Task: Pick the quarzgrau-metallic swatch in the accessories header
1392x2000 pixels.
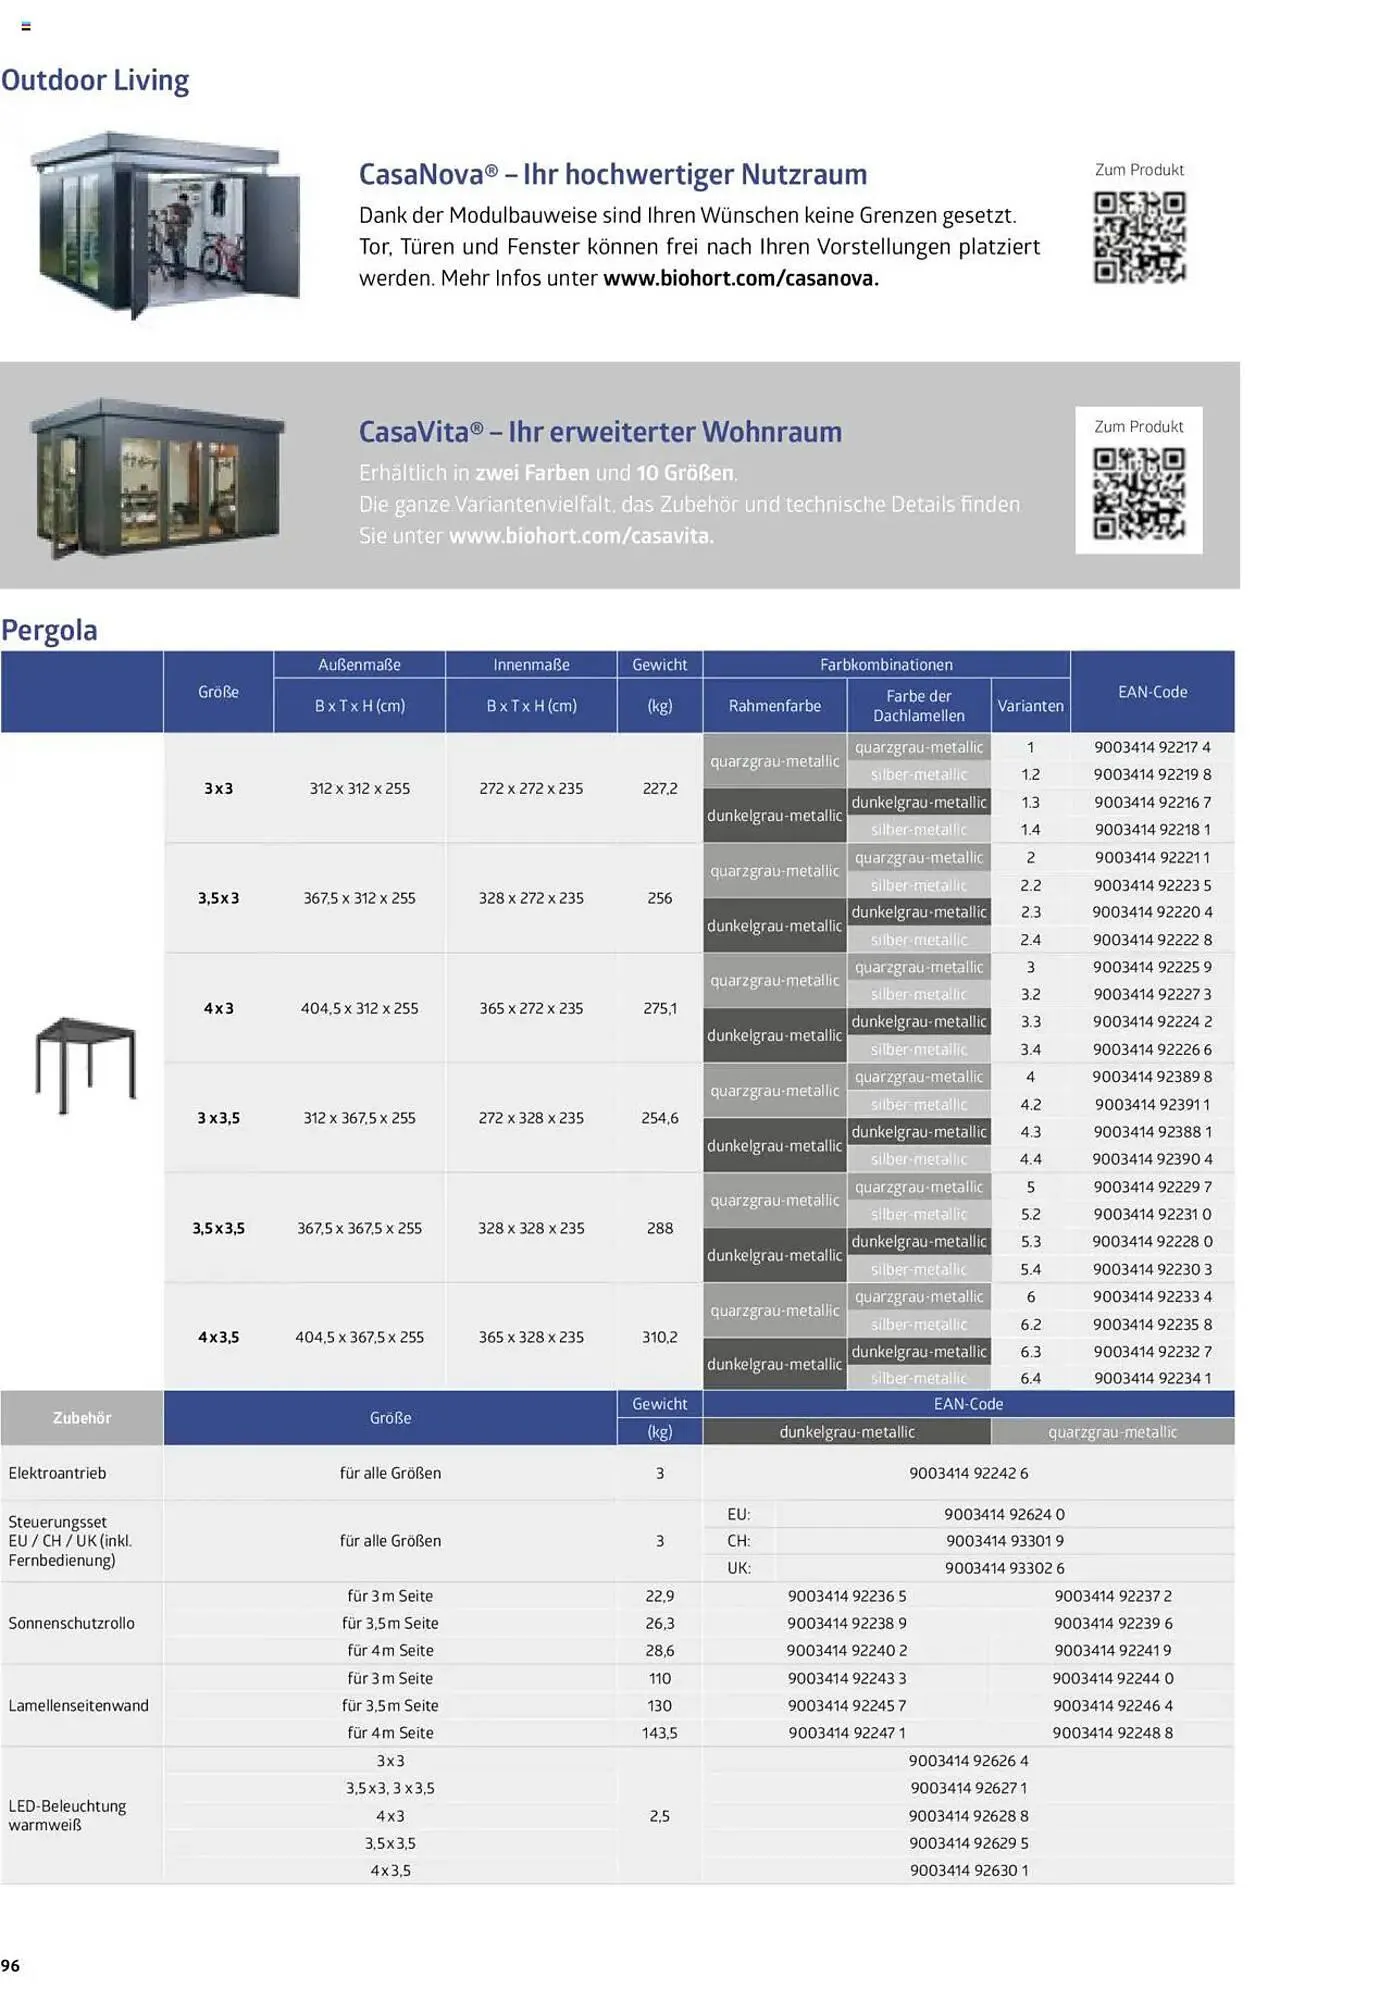Action: click(x=1112, y=1432)
